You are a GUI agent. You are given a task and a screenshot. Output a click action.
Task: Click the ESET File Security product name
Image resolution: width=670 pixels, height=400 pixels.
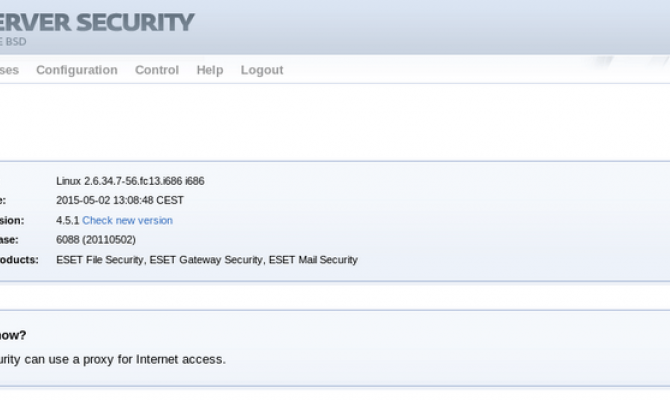pos(100,260)
